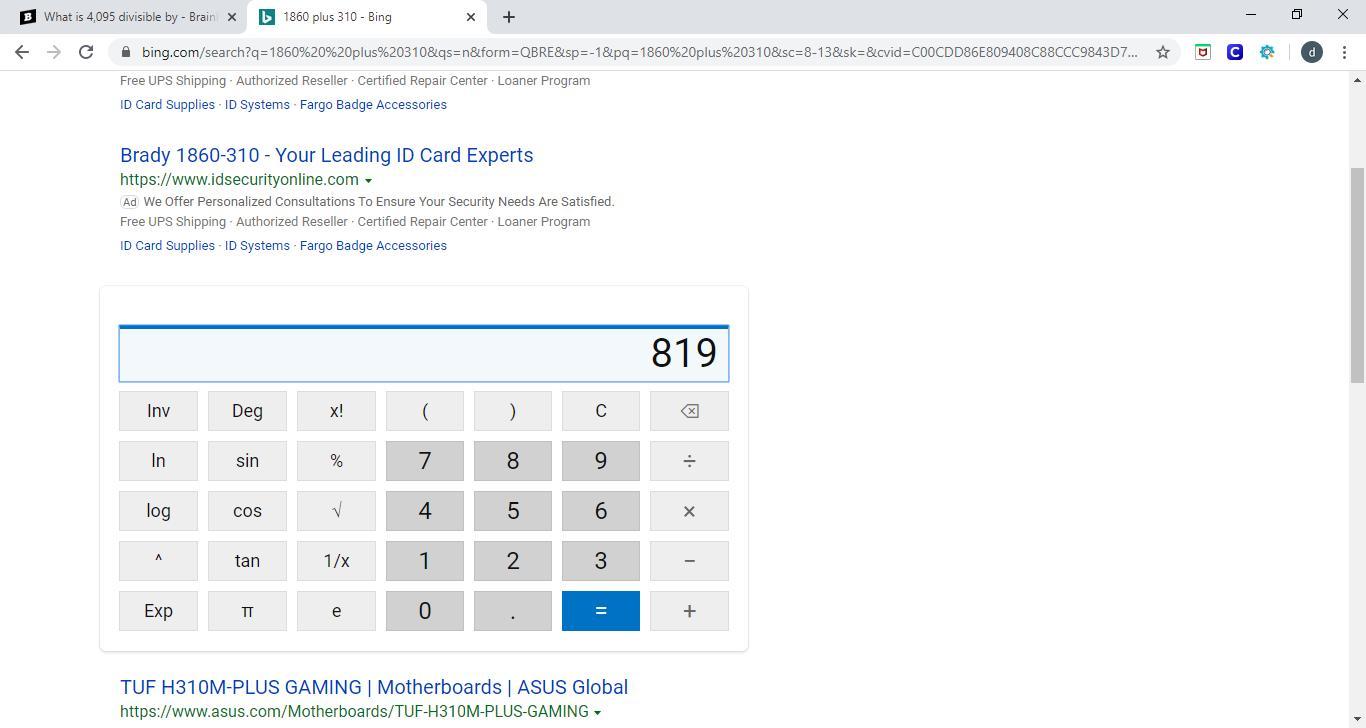Click digit 4 on the calculator
Screen dimensions: 1366x728
point(425,511)
